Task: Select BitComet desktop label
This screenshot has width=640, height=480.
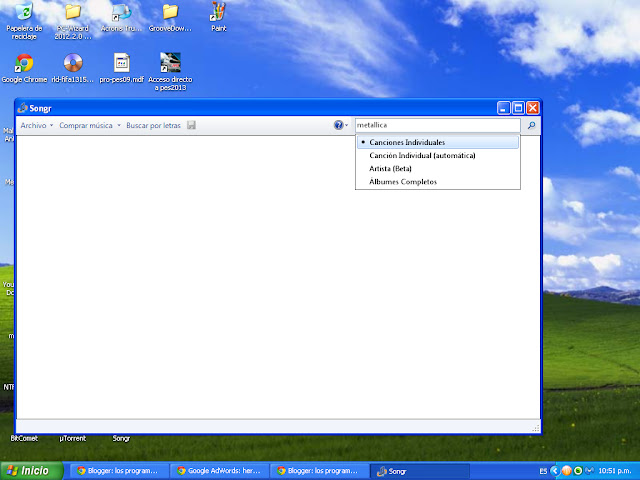Action: (24, 438)
